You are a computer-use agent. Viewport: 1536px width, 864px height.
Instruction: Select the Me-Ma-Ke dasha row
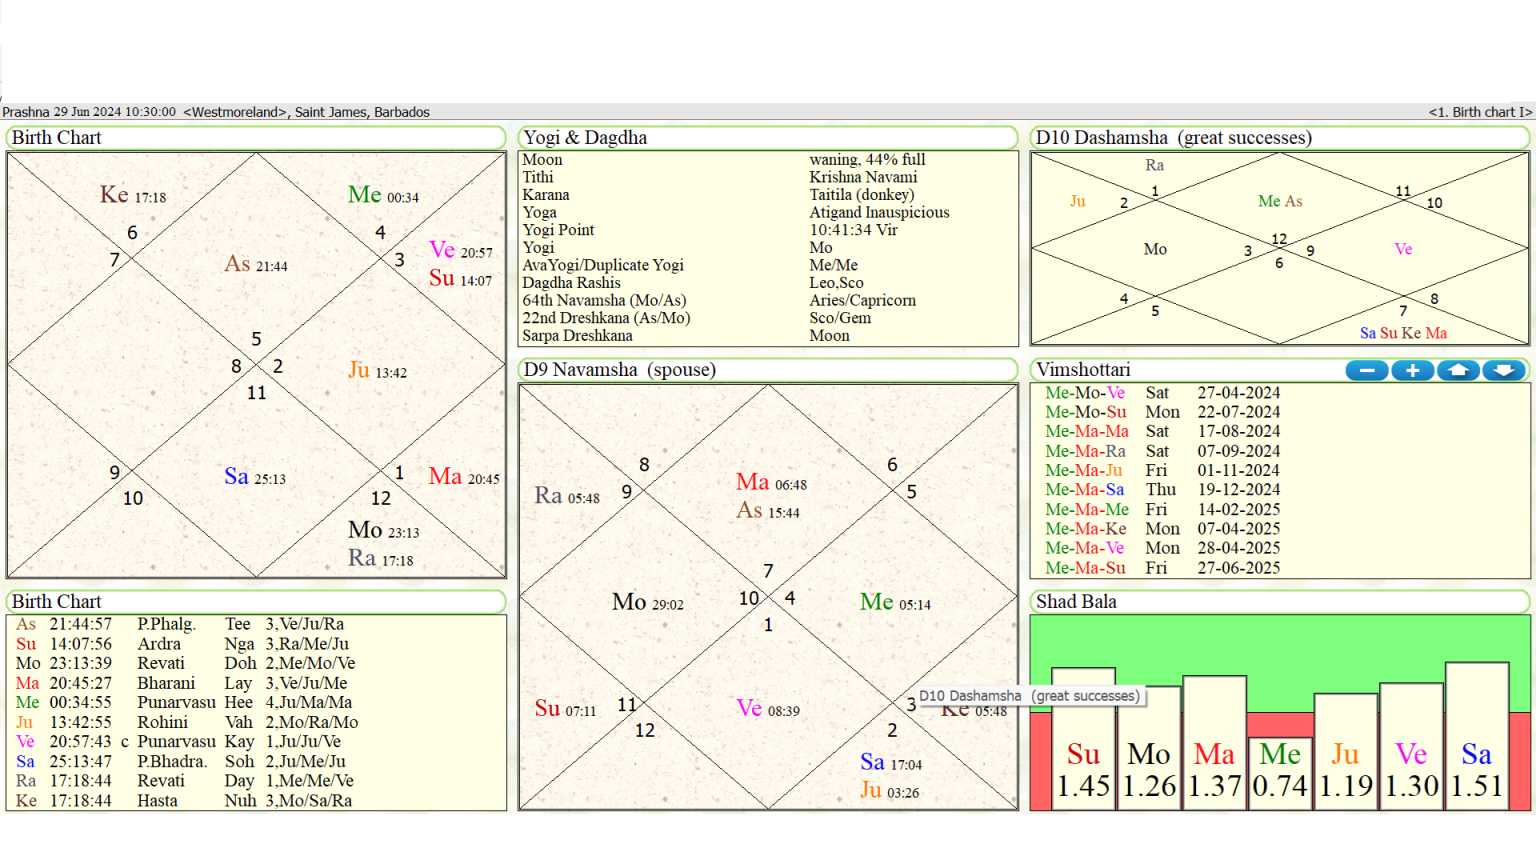pos(1163,529)
